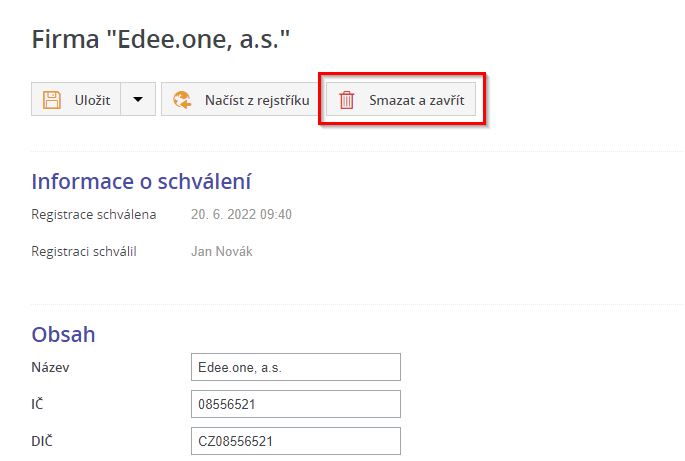Click the Registraci schválil label

point(84,251)
